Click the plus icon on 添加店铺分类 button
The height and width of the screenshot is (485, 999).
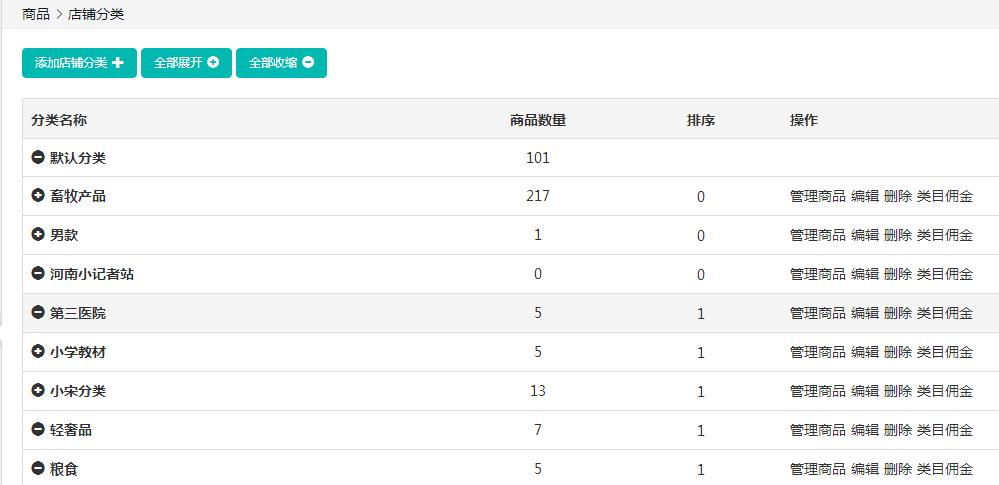click(x=118, y=63)
